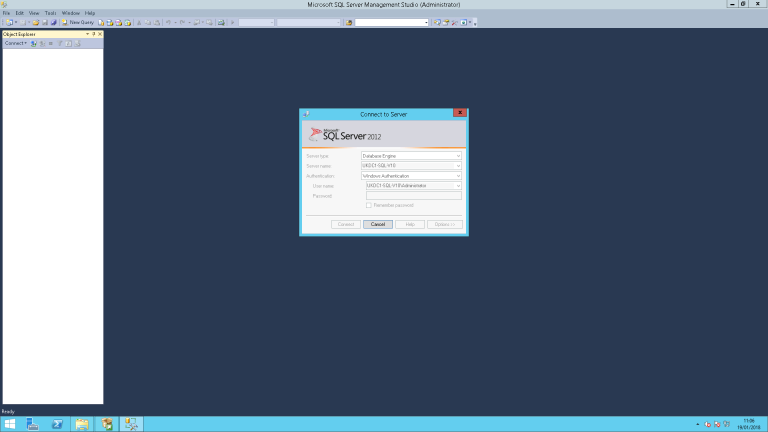Click the Analysis Services XMLA Query icon
The width and height of the screenshot is (768, 432).
[127, 23]
